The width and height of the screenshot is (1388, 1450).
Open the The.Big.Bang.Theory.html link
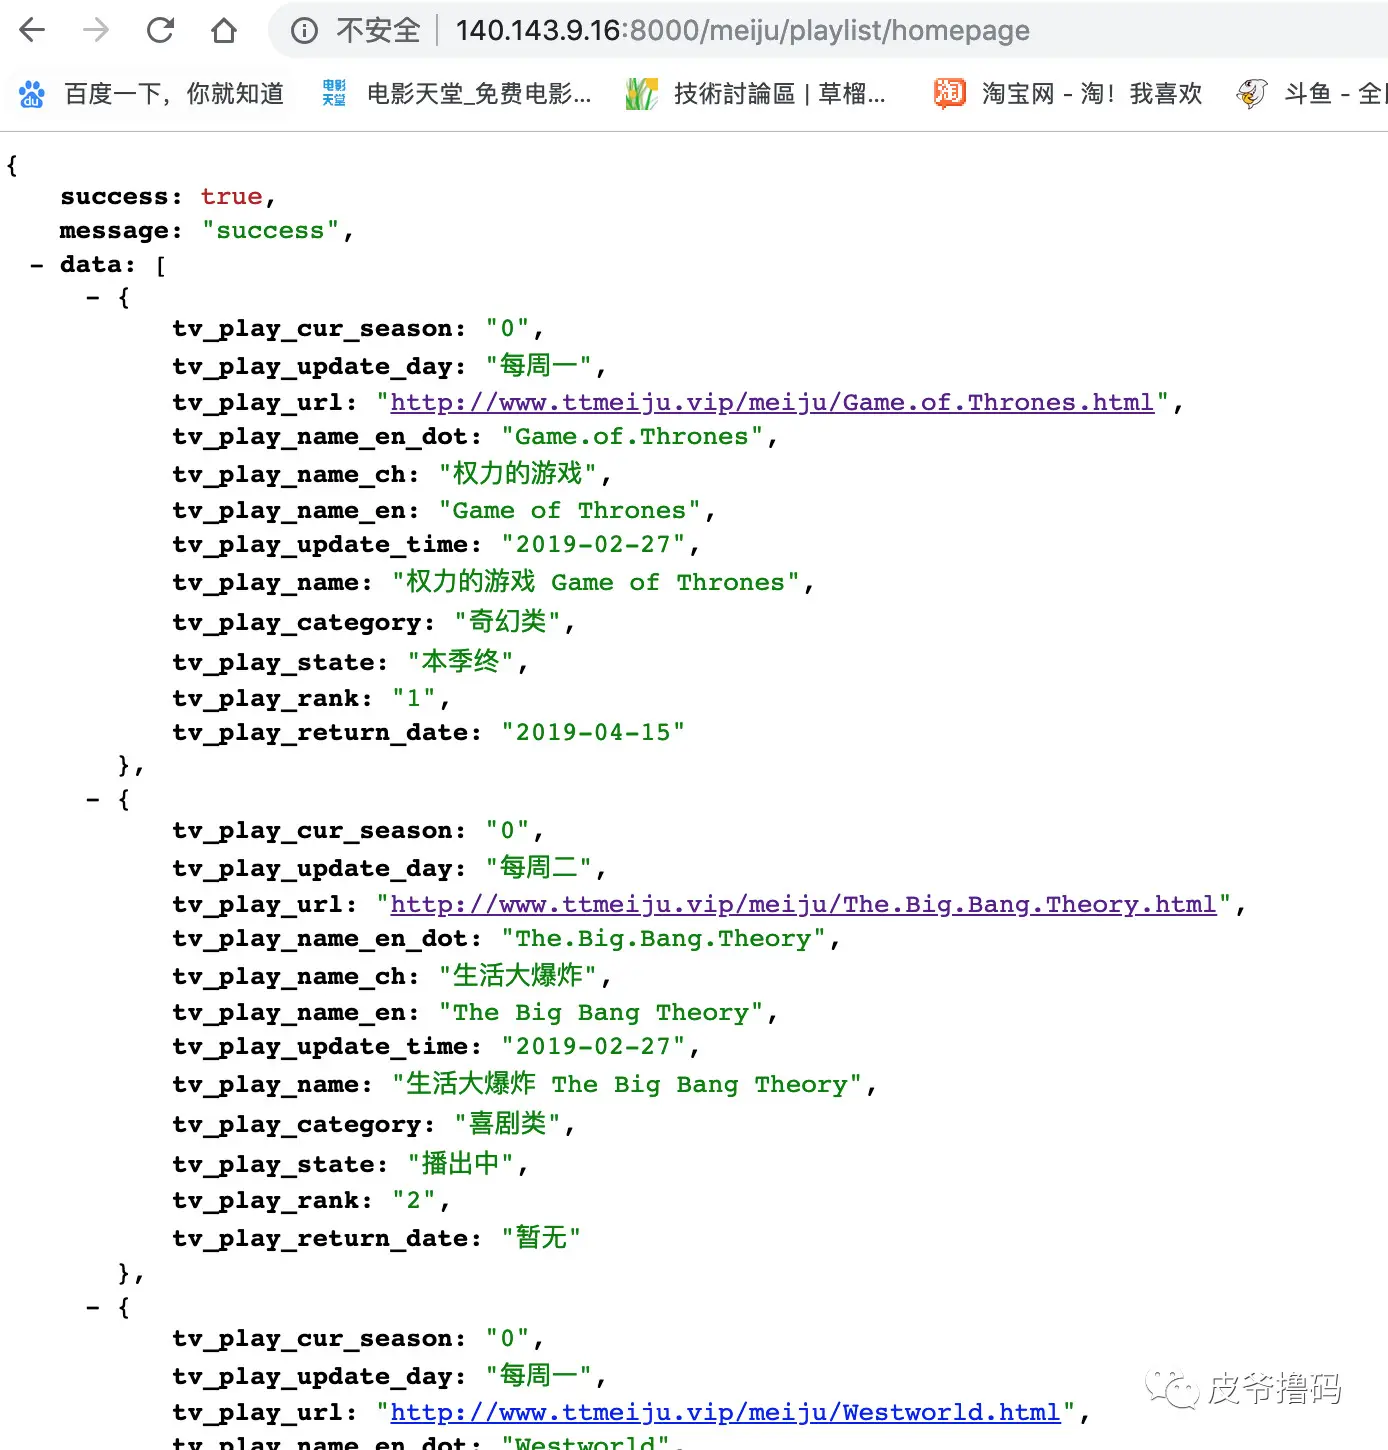[803, 904]
